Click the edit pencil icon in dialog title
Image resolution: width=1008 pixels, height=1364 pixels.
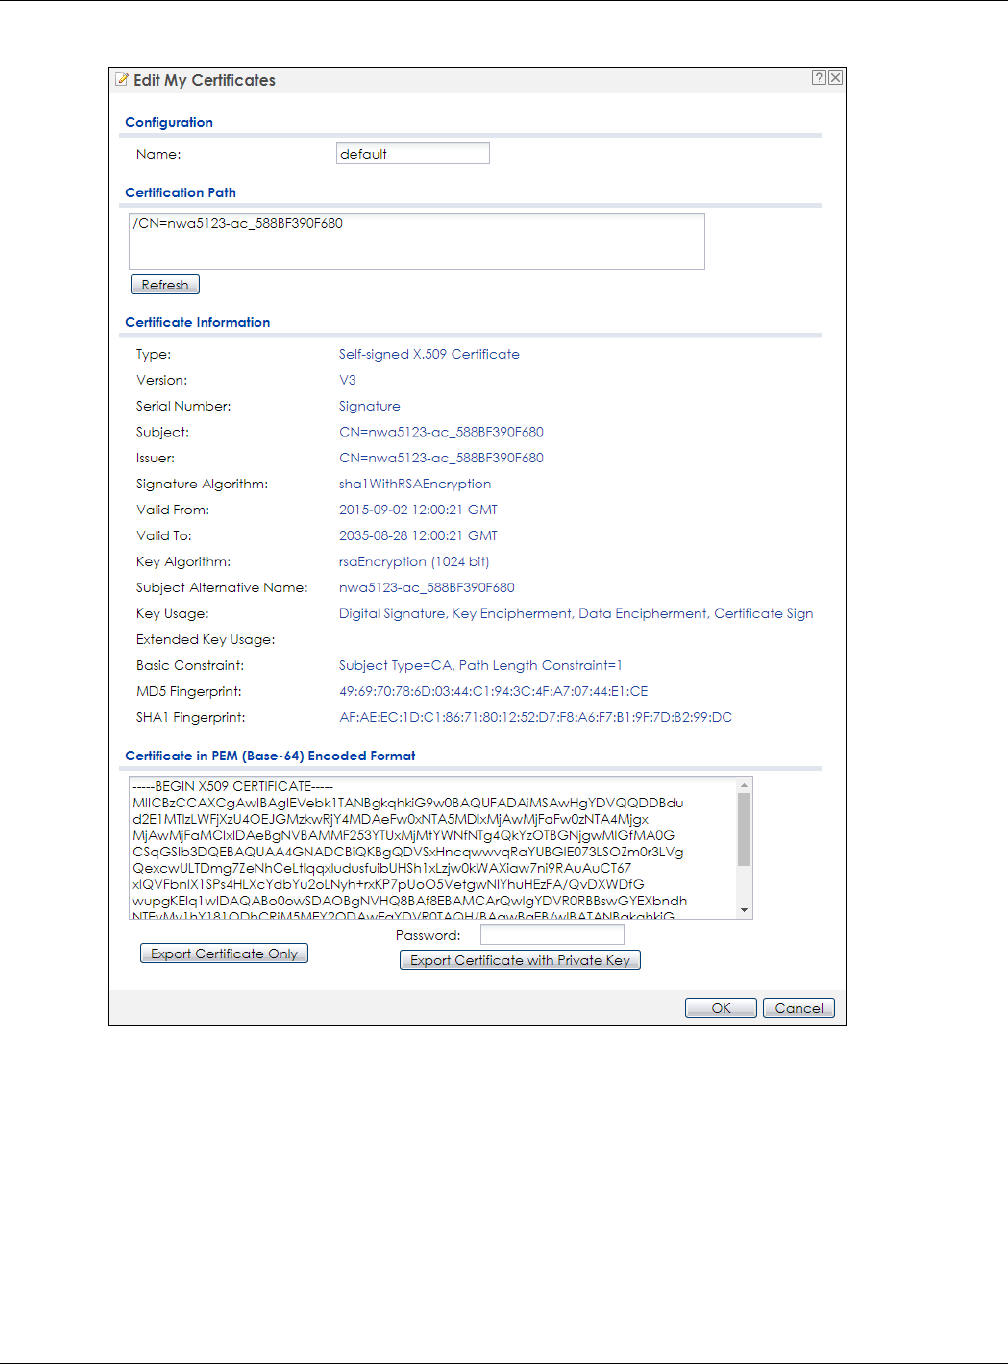[x=122, y=79]
